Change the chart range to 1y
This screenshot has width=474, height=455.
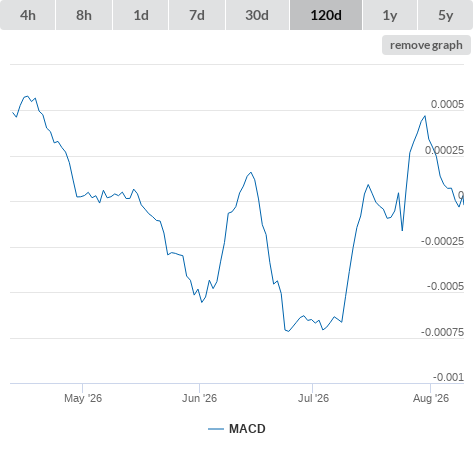pyautogui.click(x=390, y=15)
